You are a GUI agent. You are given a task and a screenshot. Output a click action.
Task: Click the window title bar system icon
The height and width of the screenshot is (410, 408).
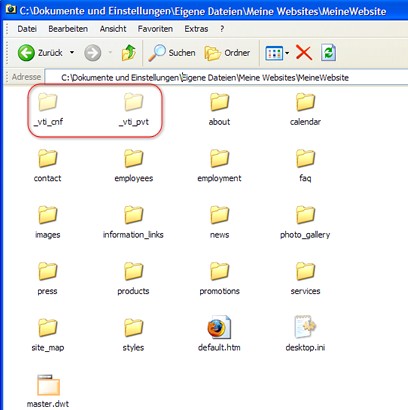[11, 9]
